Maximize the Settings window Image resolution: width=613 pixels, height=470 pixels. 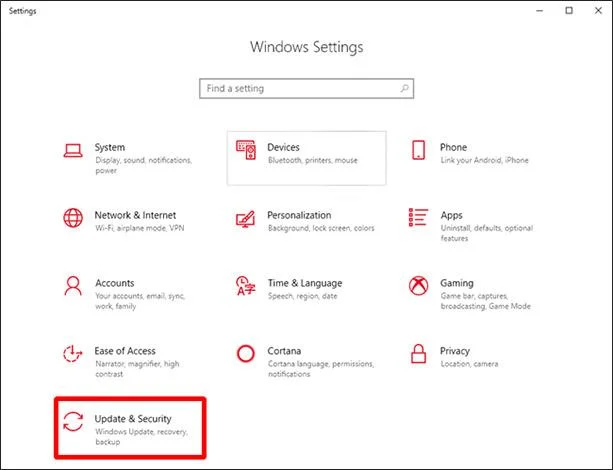coord(569,11)
